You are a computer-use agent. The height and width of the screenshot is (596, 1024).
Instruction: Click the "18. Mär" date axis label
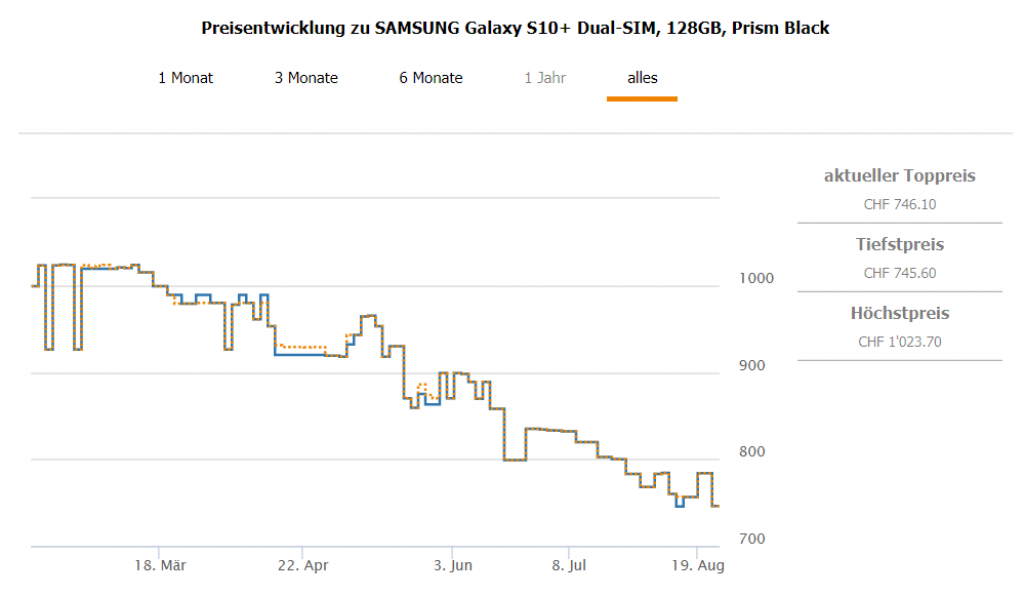click(160, 566)
